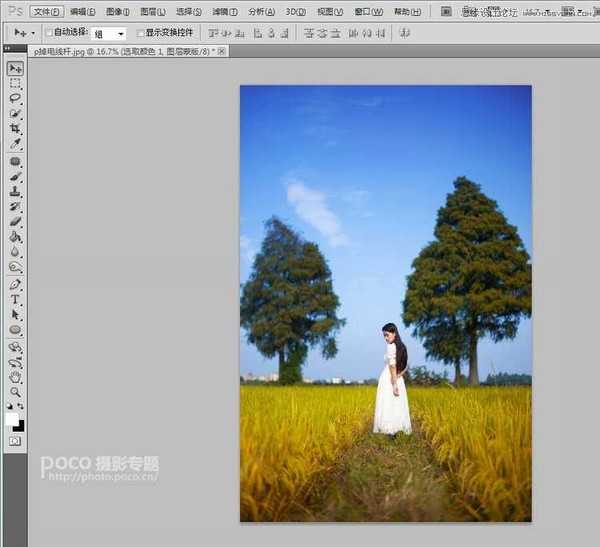Open the 滤镜(T) menu
The image size is (600, 547).
223,12
